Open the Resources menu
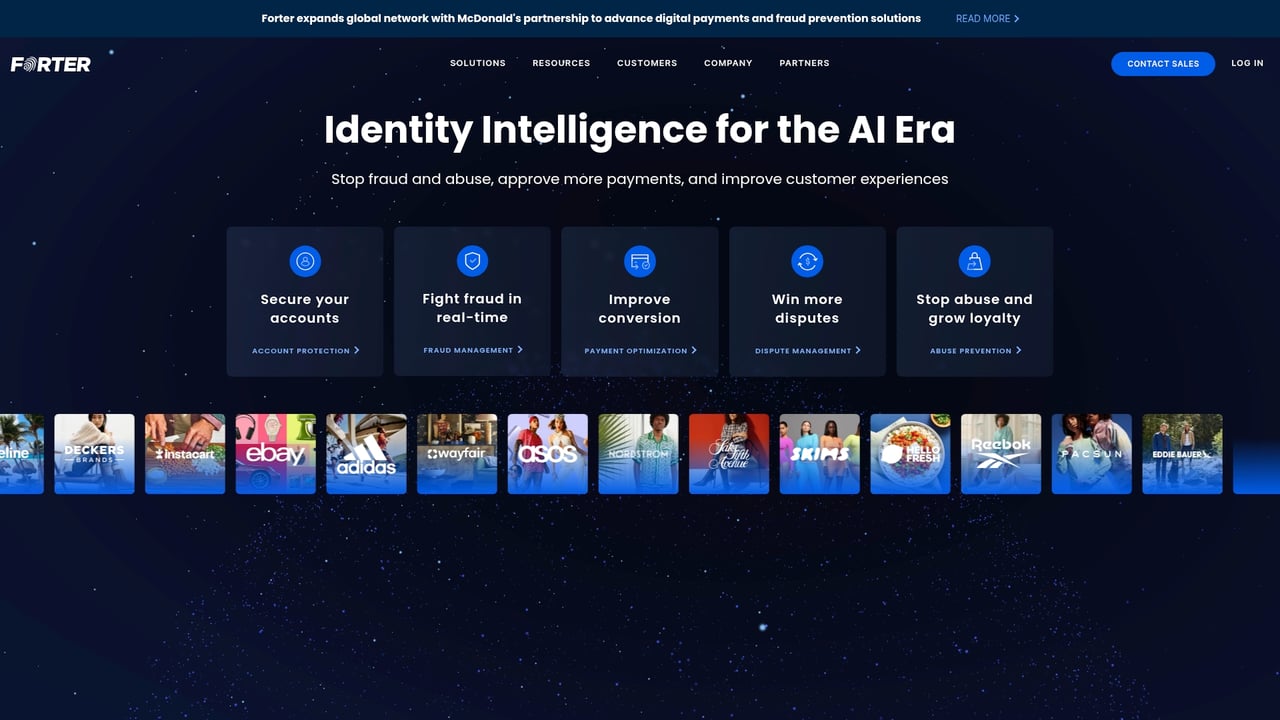 (560, 63)
